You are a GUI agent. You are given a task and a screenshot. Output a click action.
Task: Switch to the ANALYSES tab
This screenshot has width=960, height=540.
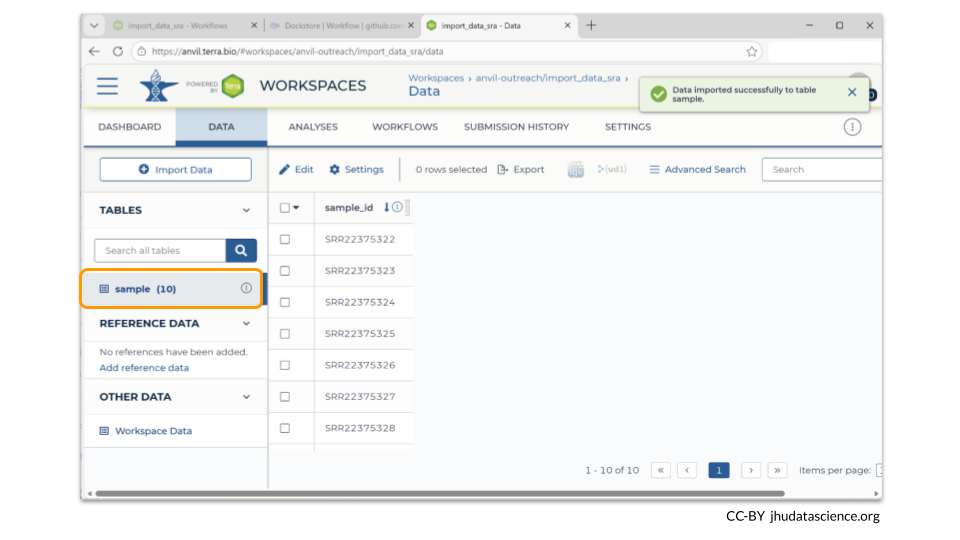313,127
